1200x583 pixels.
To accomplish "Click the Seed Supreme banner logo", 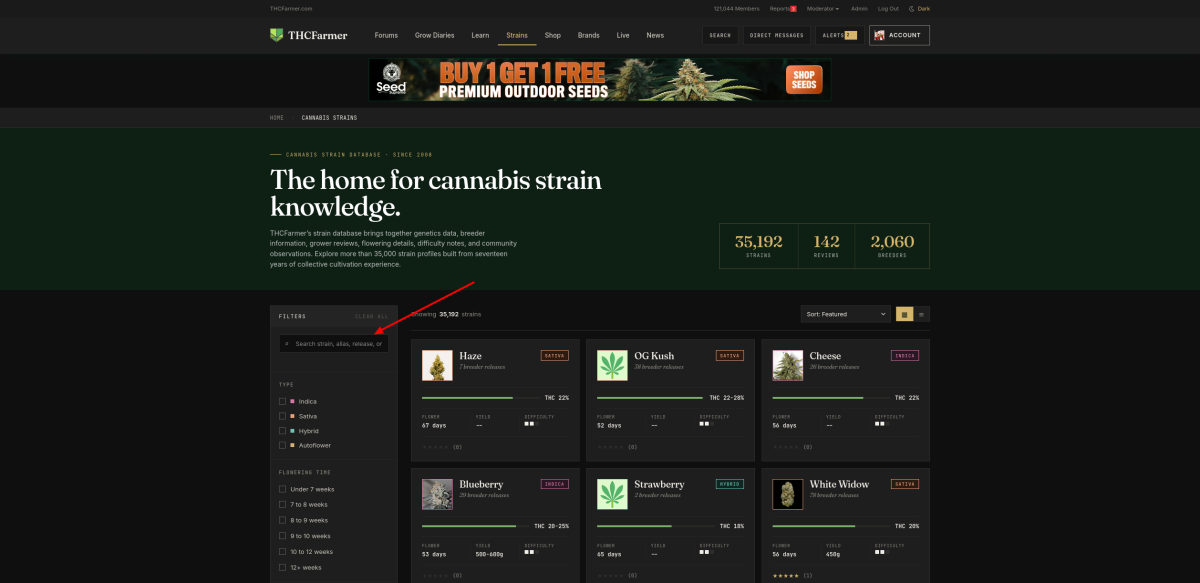I will pos(391,80).
